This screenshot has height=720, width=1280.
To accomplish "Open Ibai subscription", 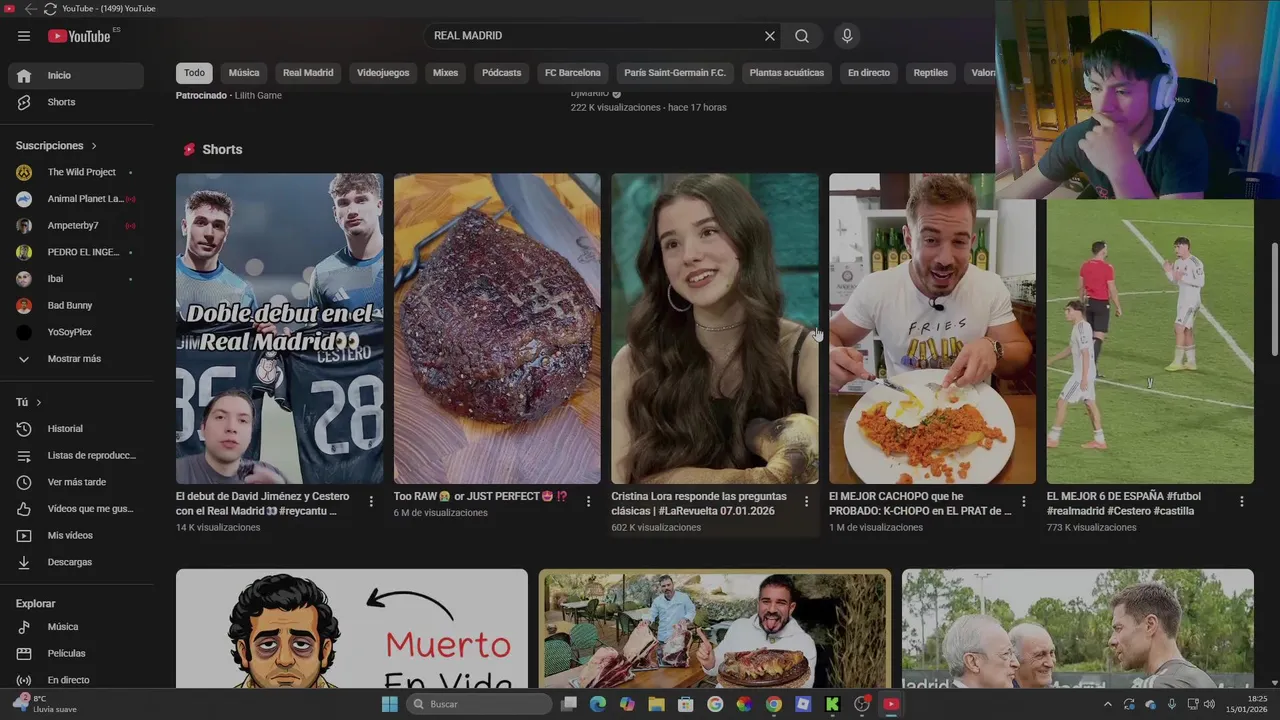I will 76,279.
